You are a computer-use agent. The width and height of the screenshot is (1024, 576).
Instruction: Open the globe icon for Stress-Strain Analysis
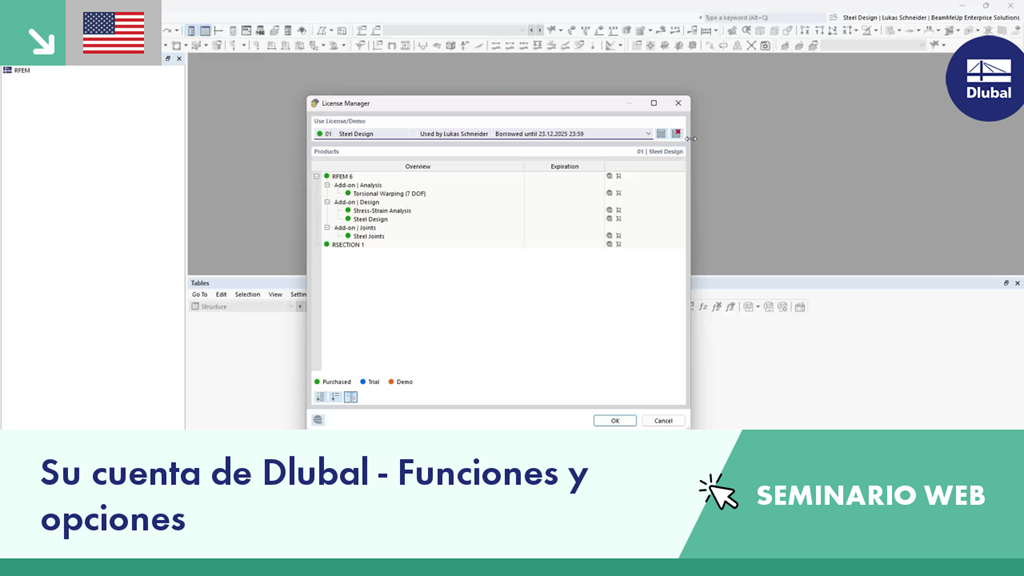609,210
